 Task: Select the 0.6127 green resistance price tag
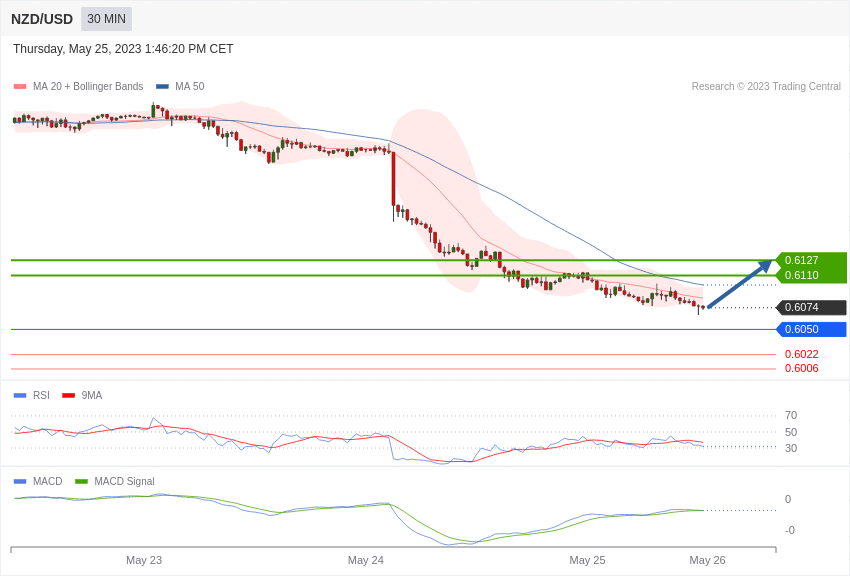[811, 260]
